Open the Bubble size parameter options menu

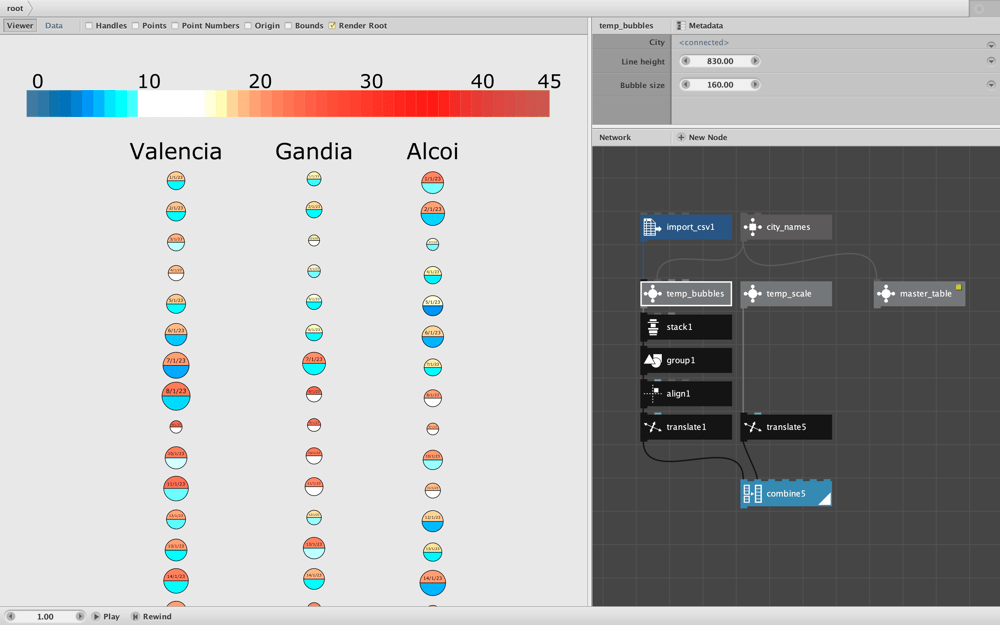[x=990, y=84]
